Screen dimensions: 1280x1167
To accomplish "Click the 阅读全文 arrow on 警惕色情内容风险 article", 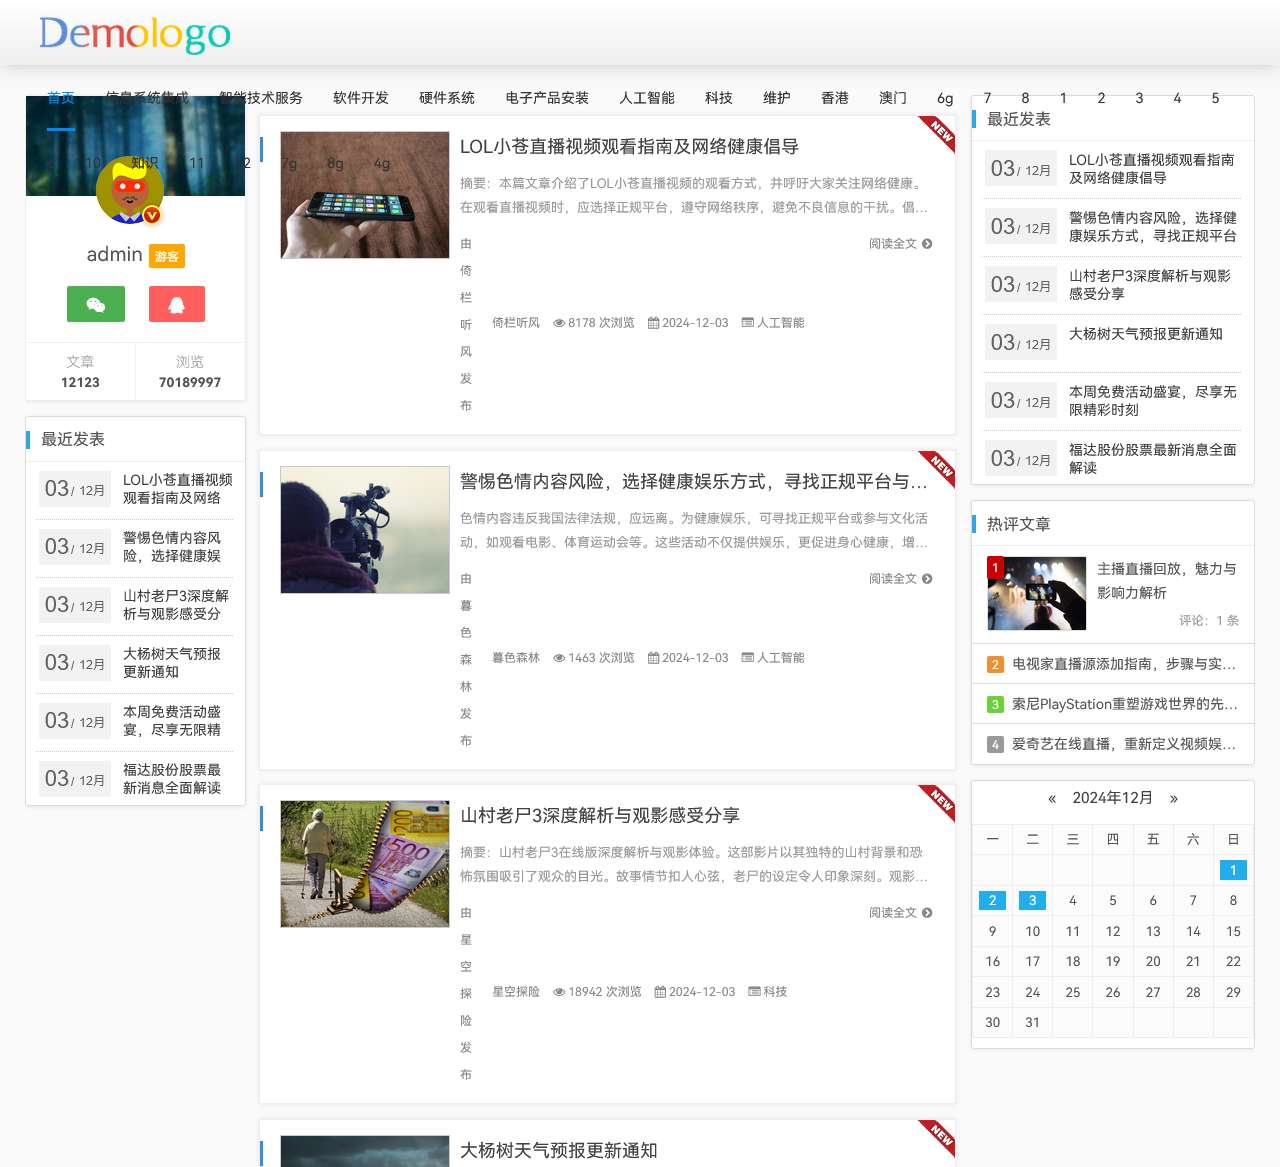I will [x=927, y=579].
